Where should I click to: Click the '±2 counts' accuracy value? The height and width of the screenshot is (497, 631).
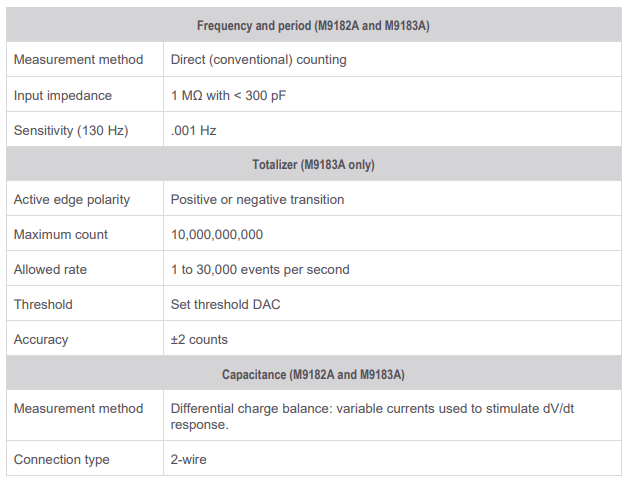(199, 339)
